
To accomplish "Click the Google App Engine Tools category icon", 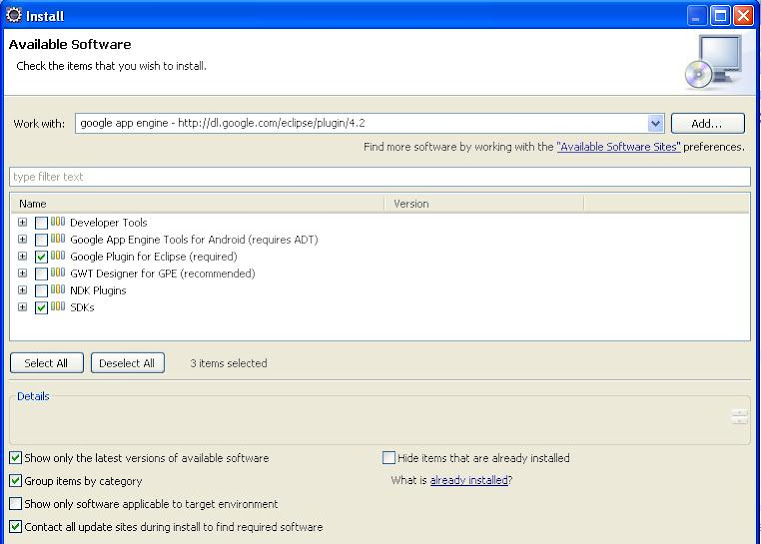I will 58,239.
